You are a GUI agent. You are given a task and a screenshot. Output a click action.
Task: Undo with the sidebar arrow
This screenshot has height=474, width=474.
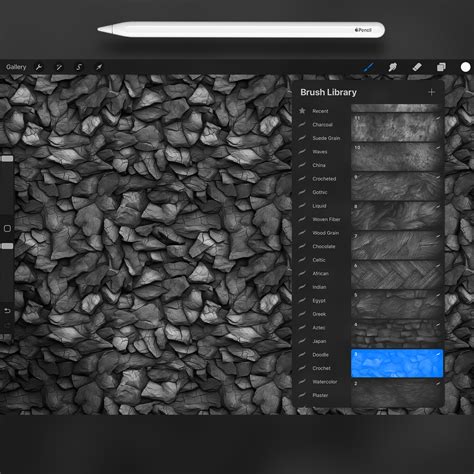tap(7, 311)
